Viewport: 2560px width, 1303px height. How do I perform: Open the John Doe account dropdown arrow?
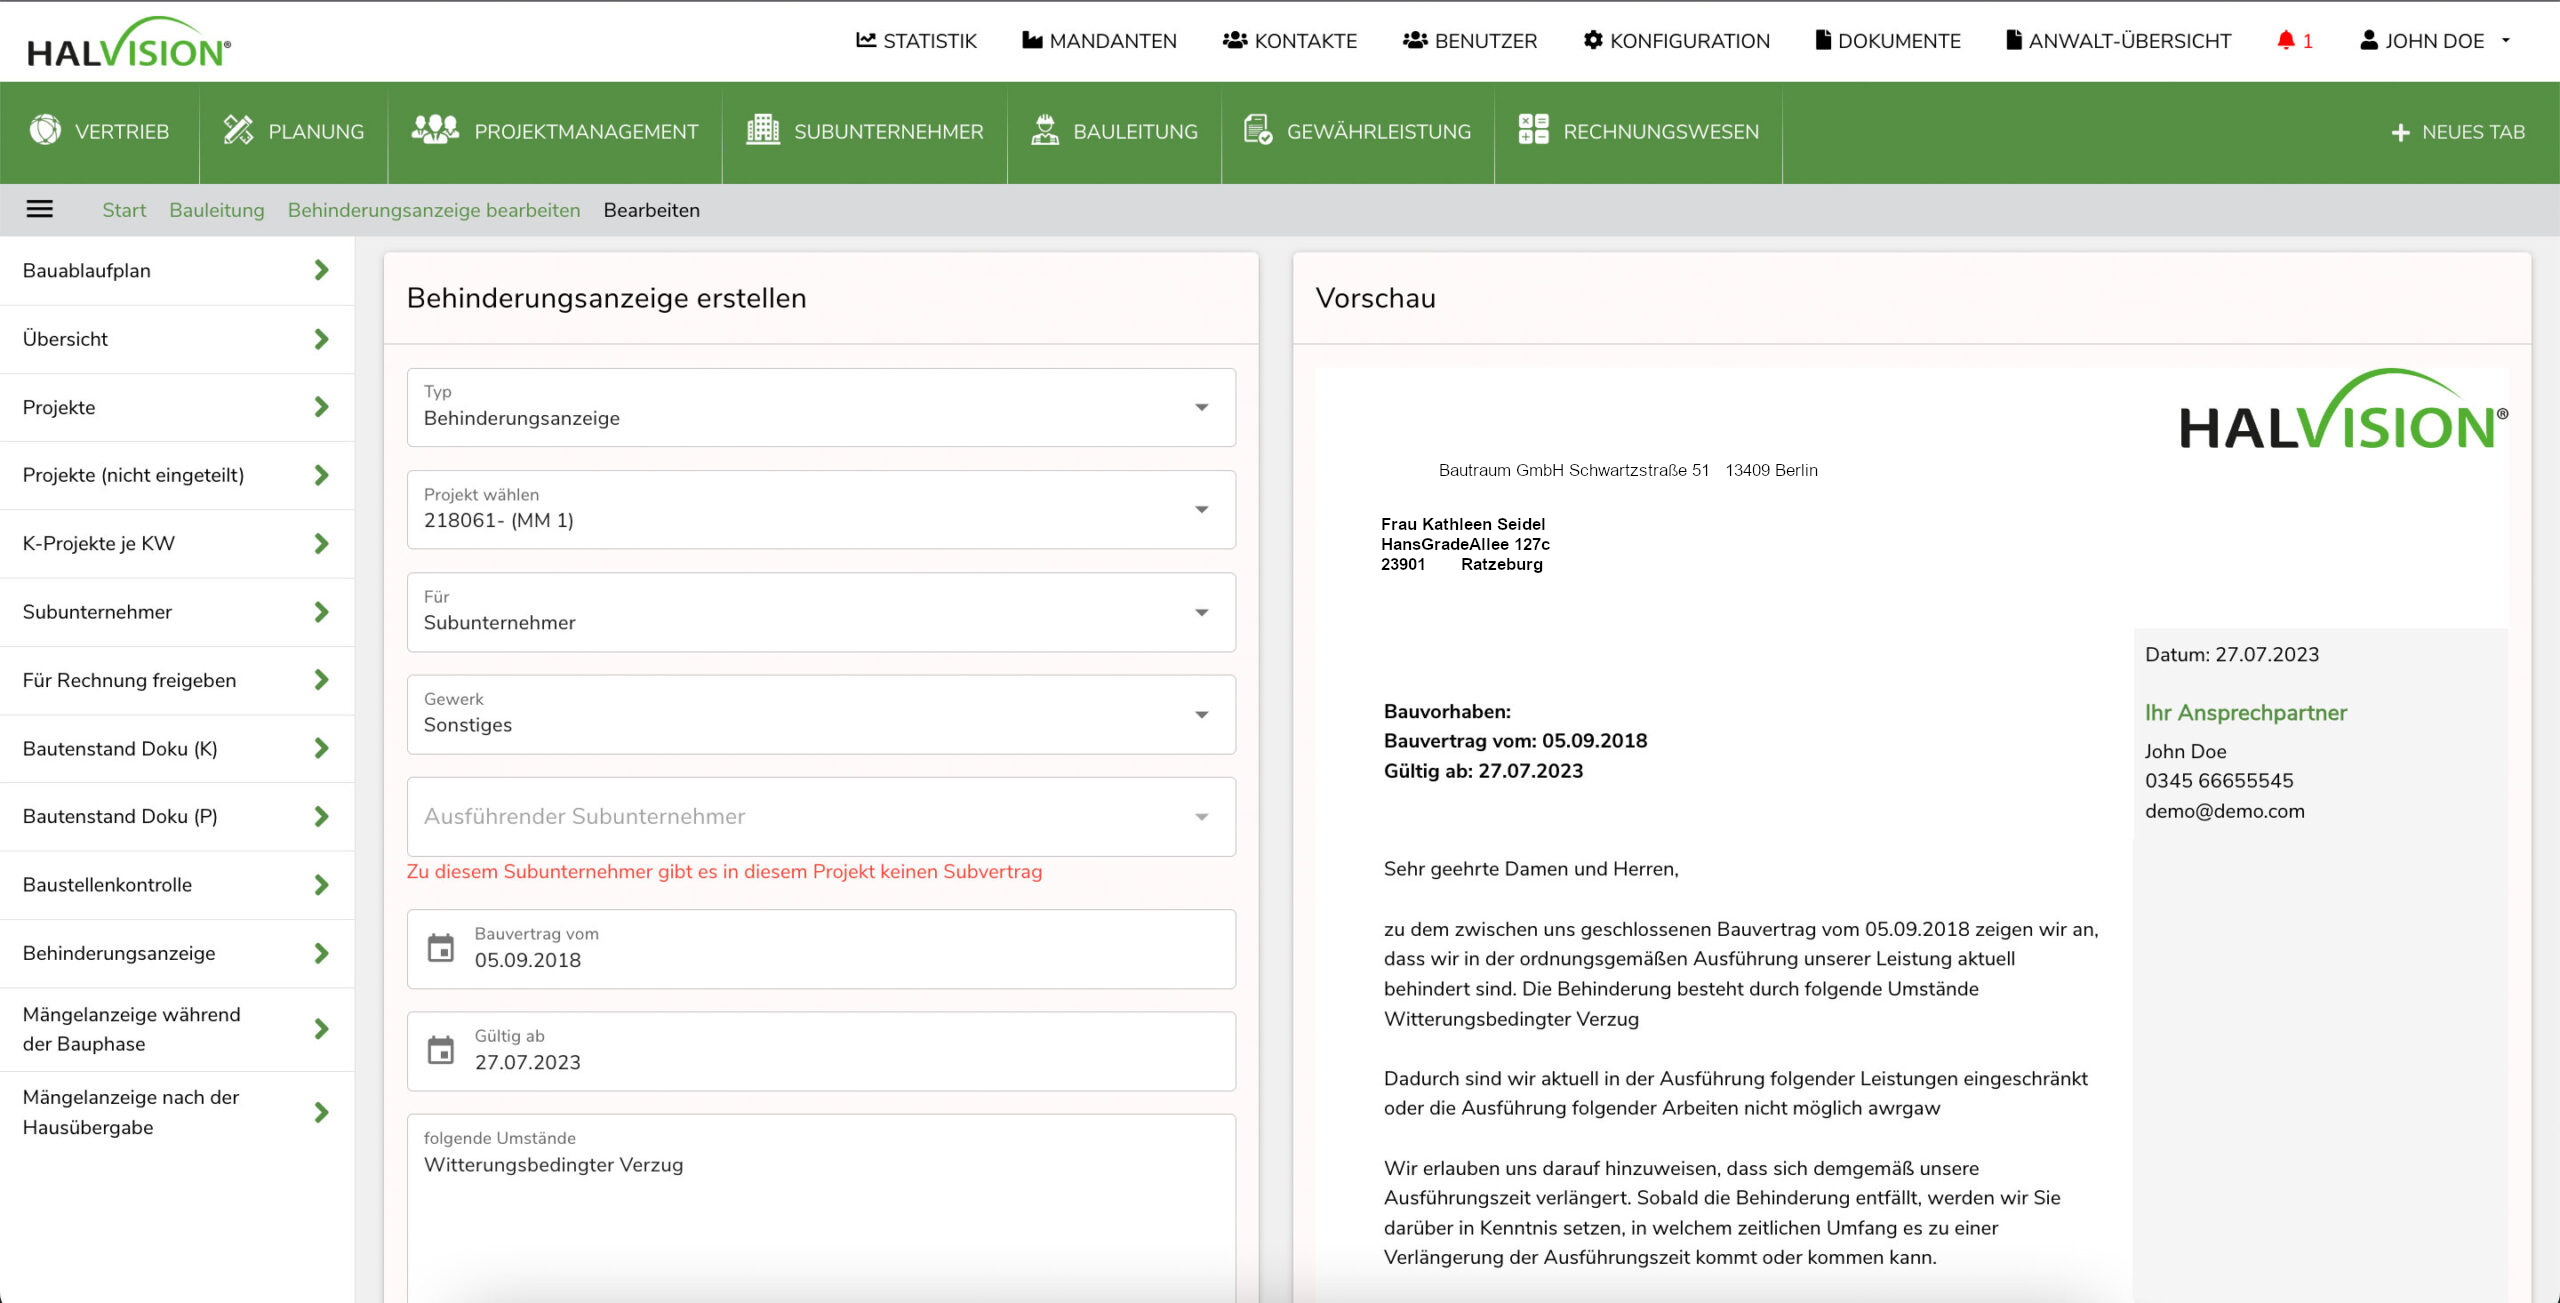pyautogui.click(x=2506, y=41)
